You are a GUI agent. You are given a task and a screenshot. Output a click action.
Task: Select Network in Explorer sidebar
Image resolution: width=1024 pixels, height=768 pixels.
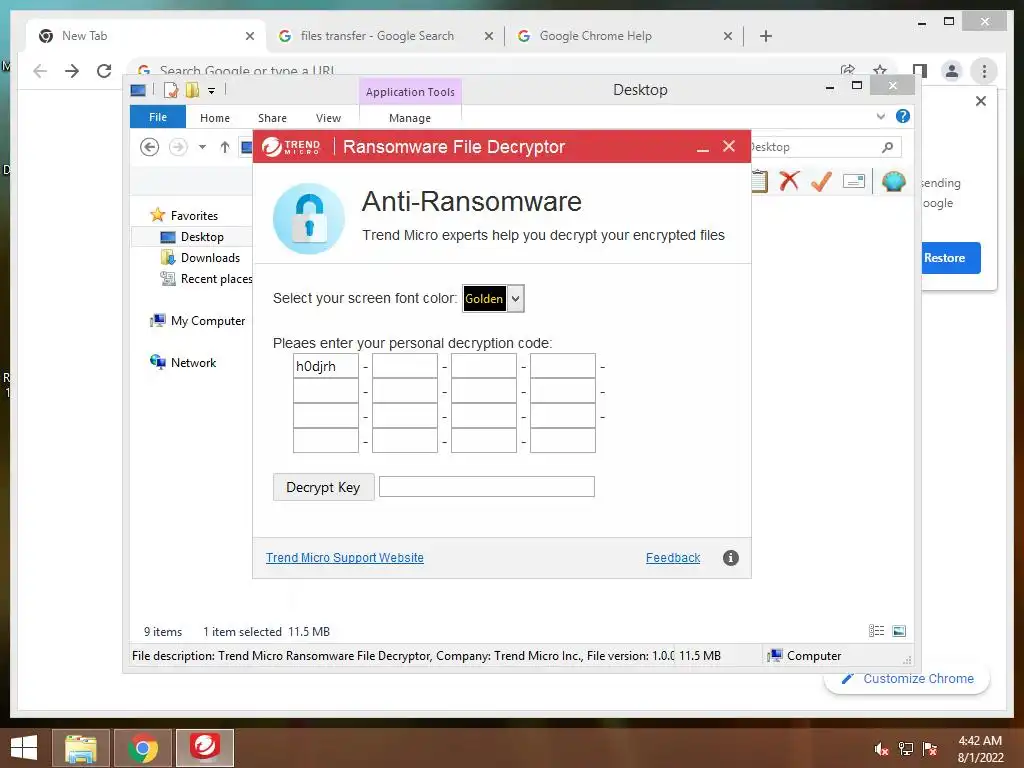pyautogui.click(x=184, y=362)
